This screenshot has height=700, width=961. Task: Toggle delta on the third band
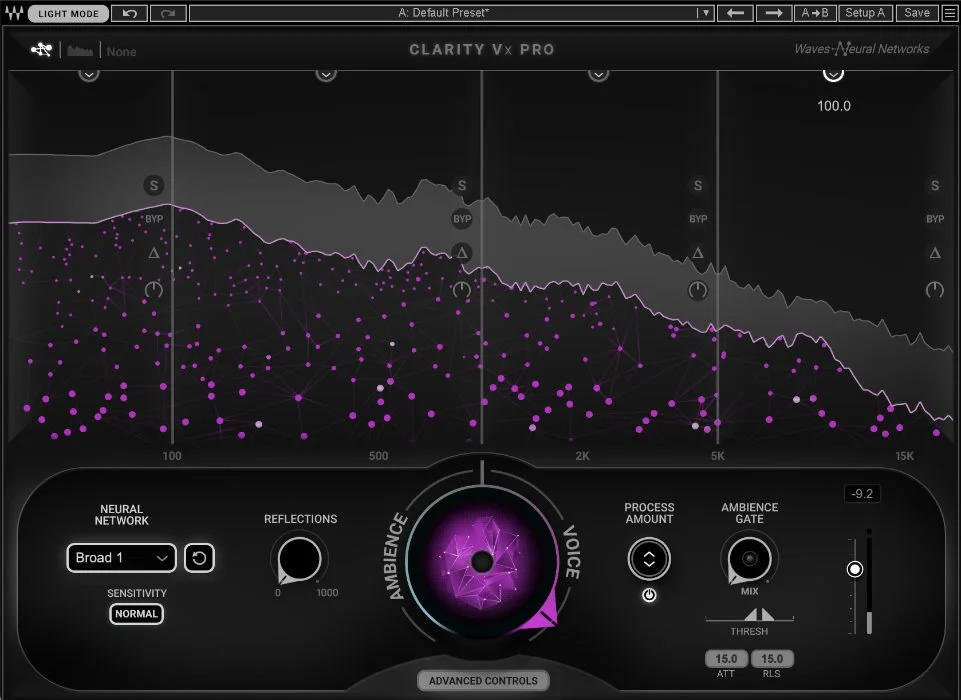click(x=697, y=253)
